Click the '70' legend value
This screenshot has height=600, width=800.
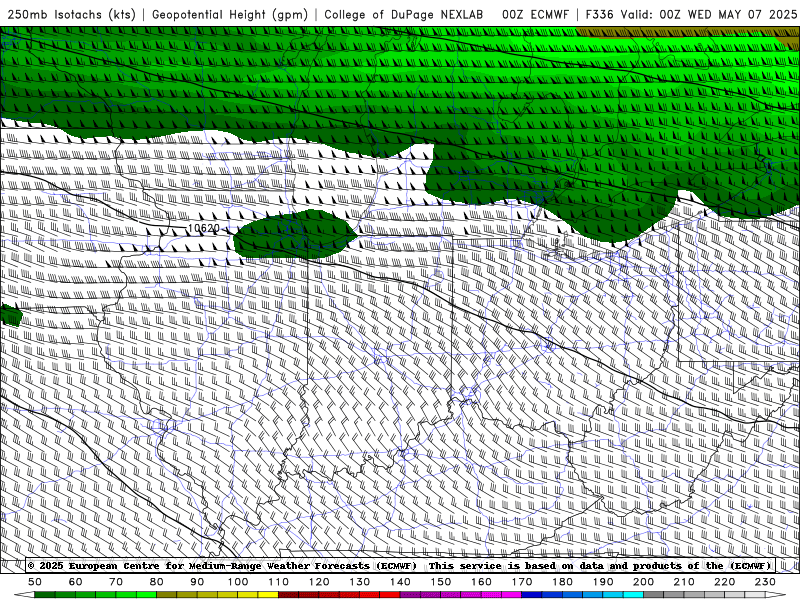click(x=116, y=582)
